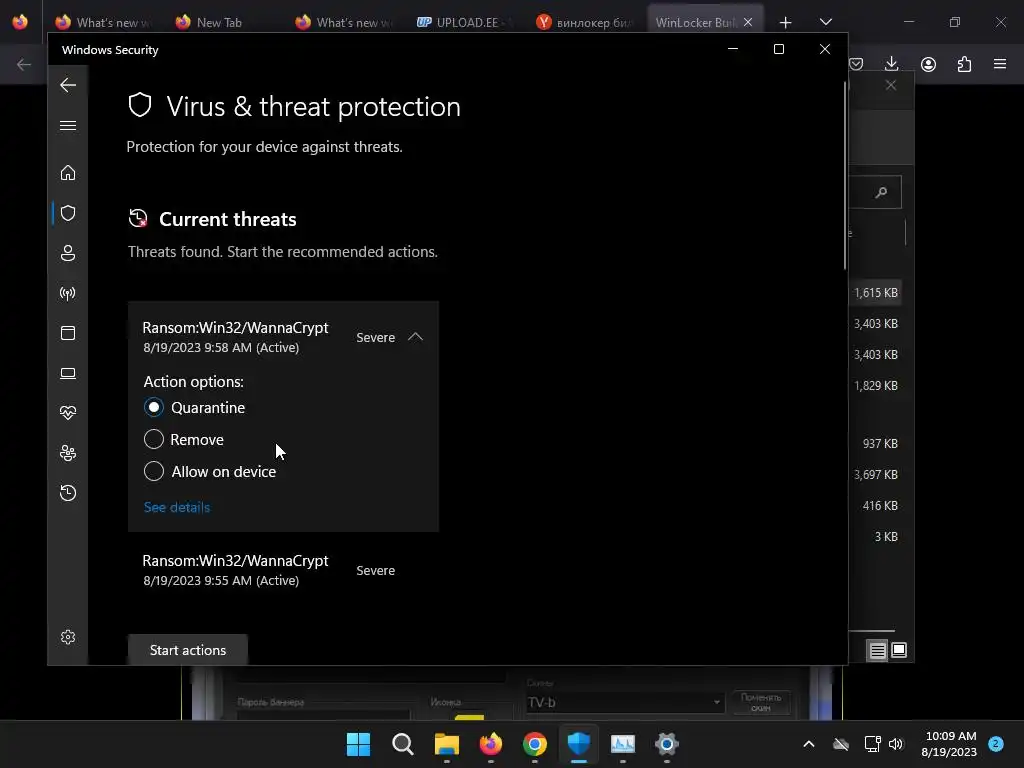Open Firefox application menu

[1000, 64]
